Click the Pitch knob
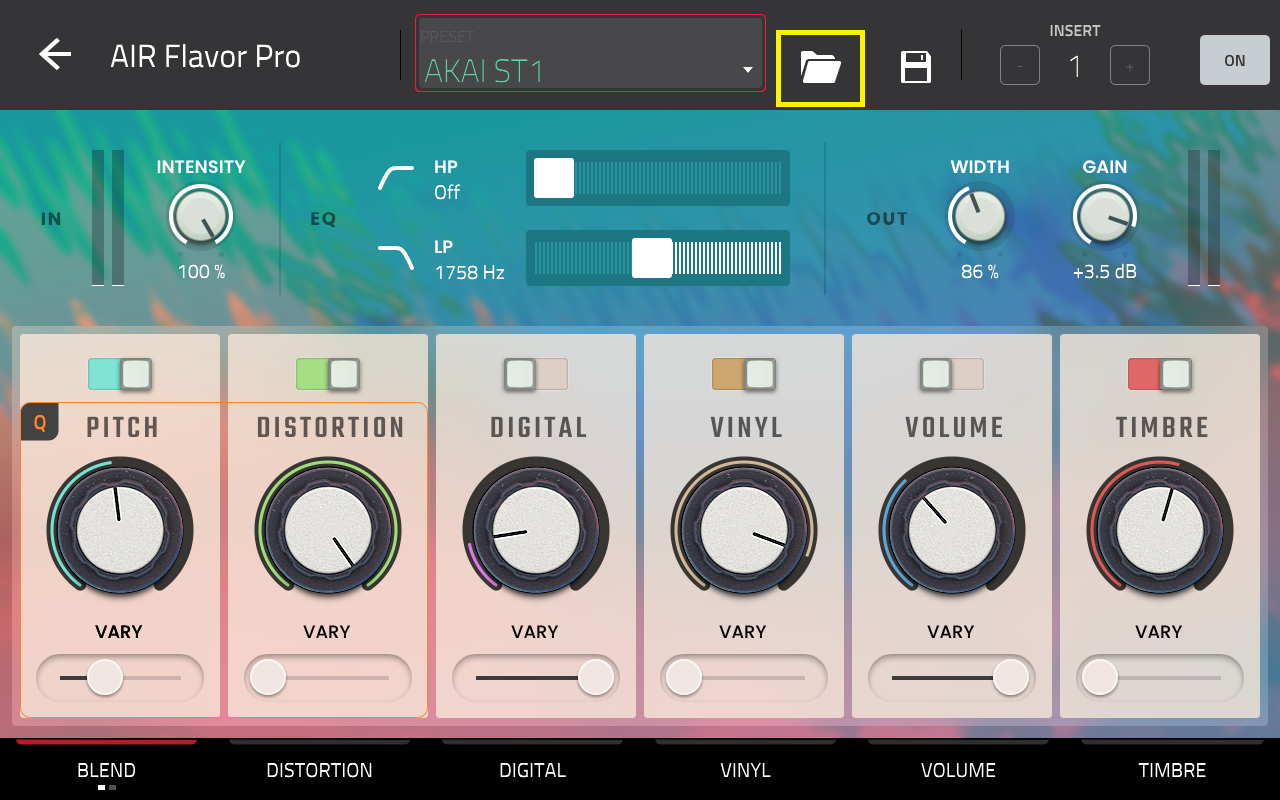The image size is (1280, 800). 120,530
